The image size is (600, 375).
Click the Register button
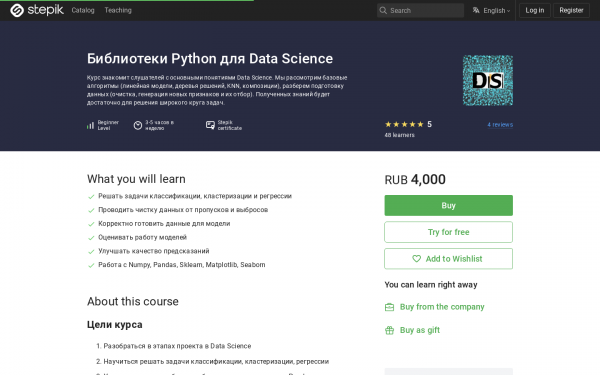pyautogui.click(x=571, y=10)
